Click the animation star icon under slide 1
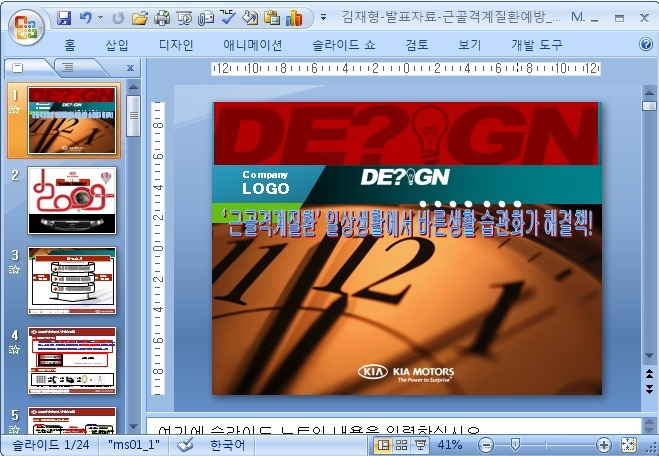 (x=15, y=110)
